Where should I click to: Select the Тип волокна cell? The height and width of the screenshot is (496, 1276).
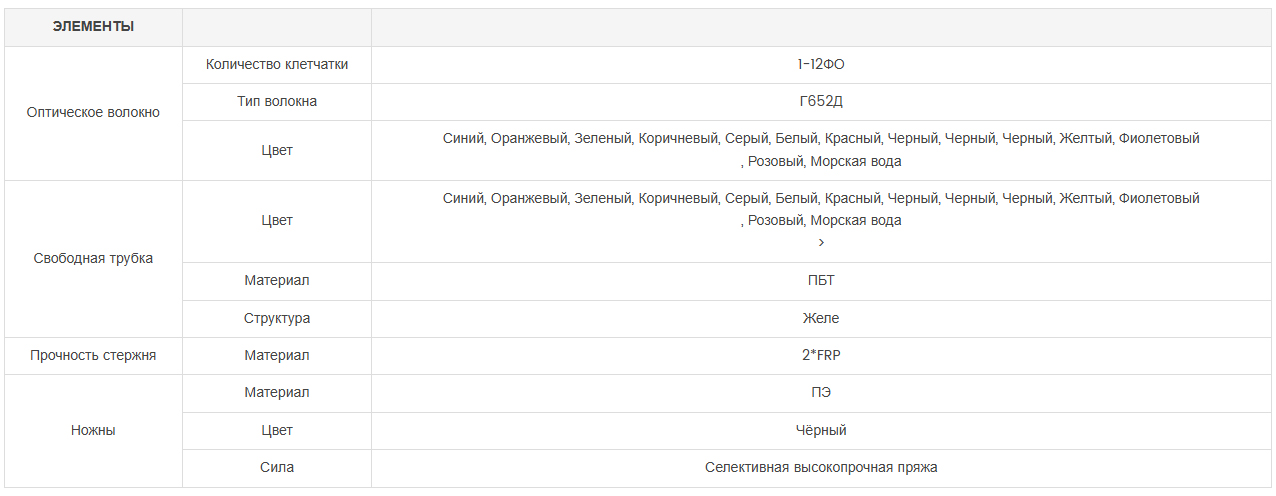click(x=277, y=102)
